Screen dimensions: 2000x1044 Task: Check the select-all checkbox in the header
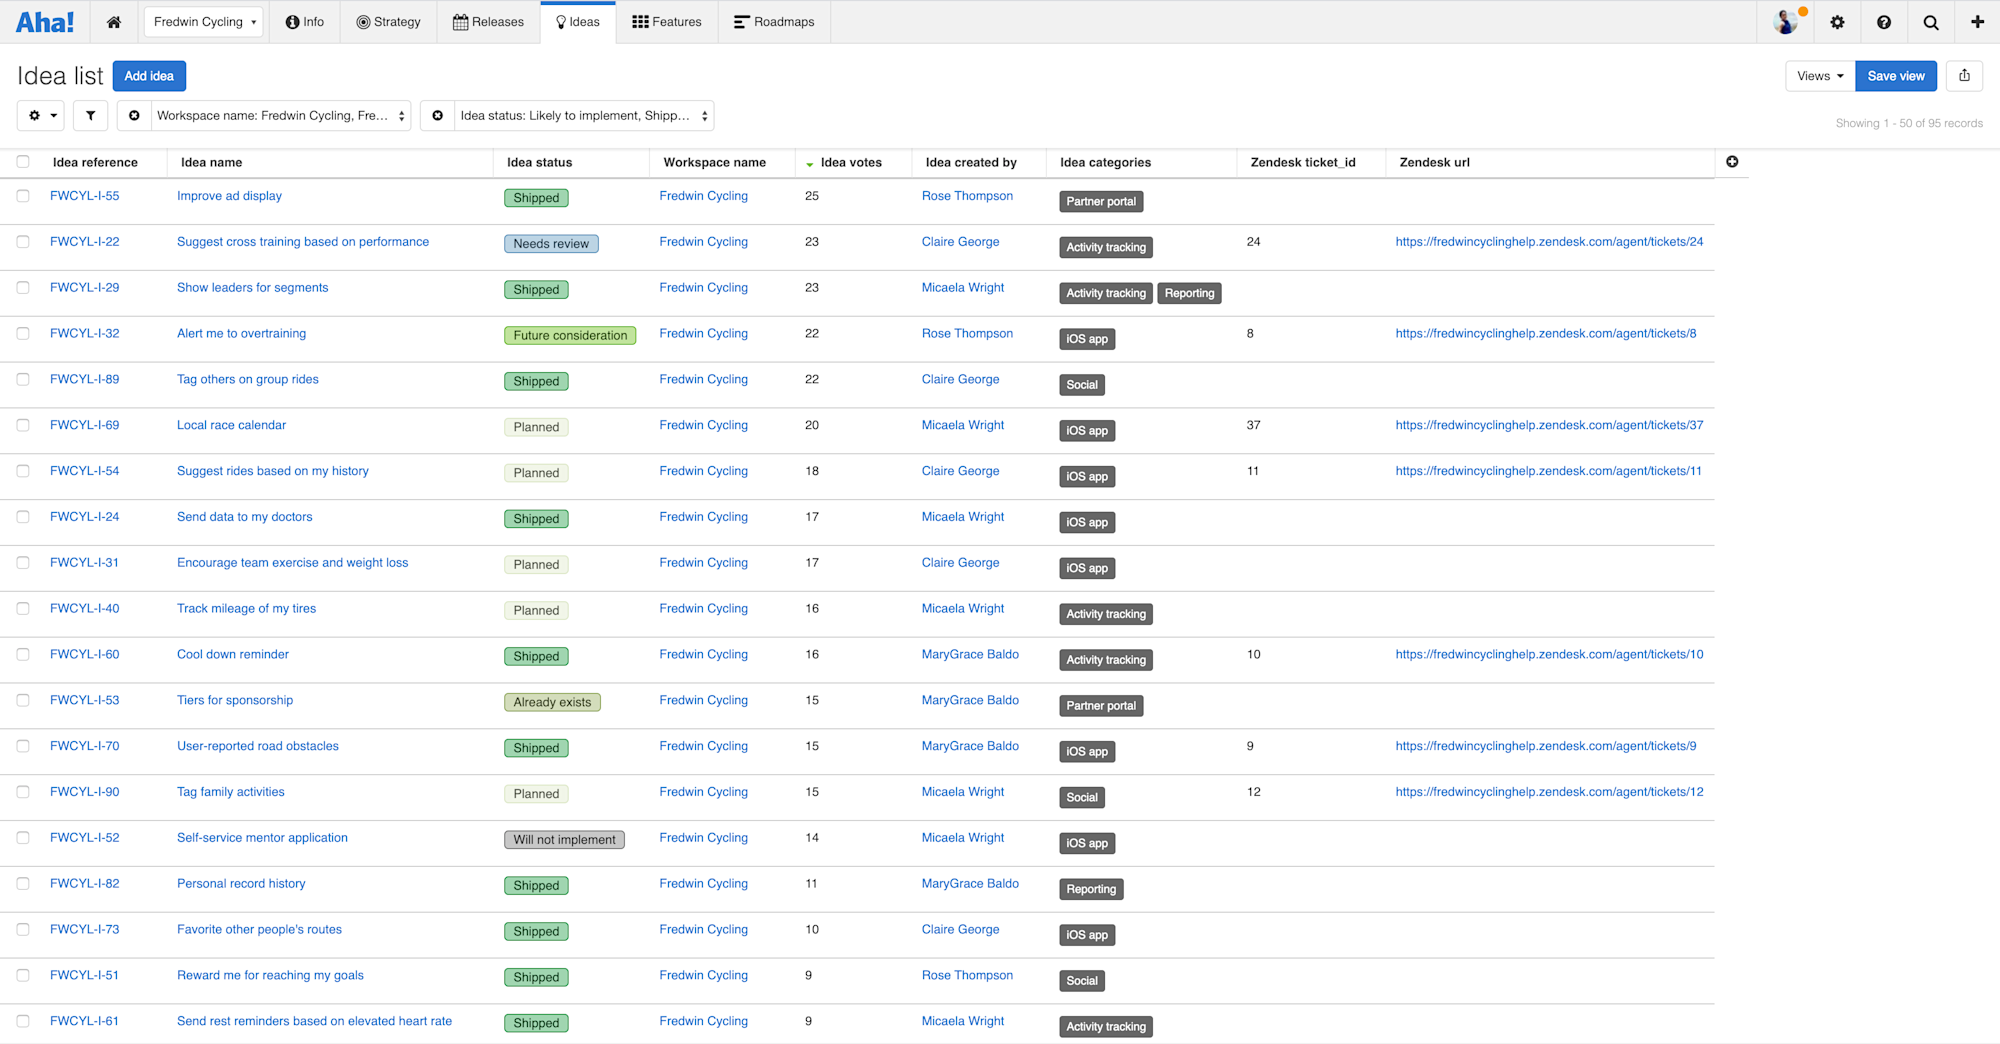[x=23, y=160]
